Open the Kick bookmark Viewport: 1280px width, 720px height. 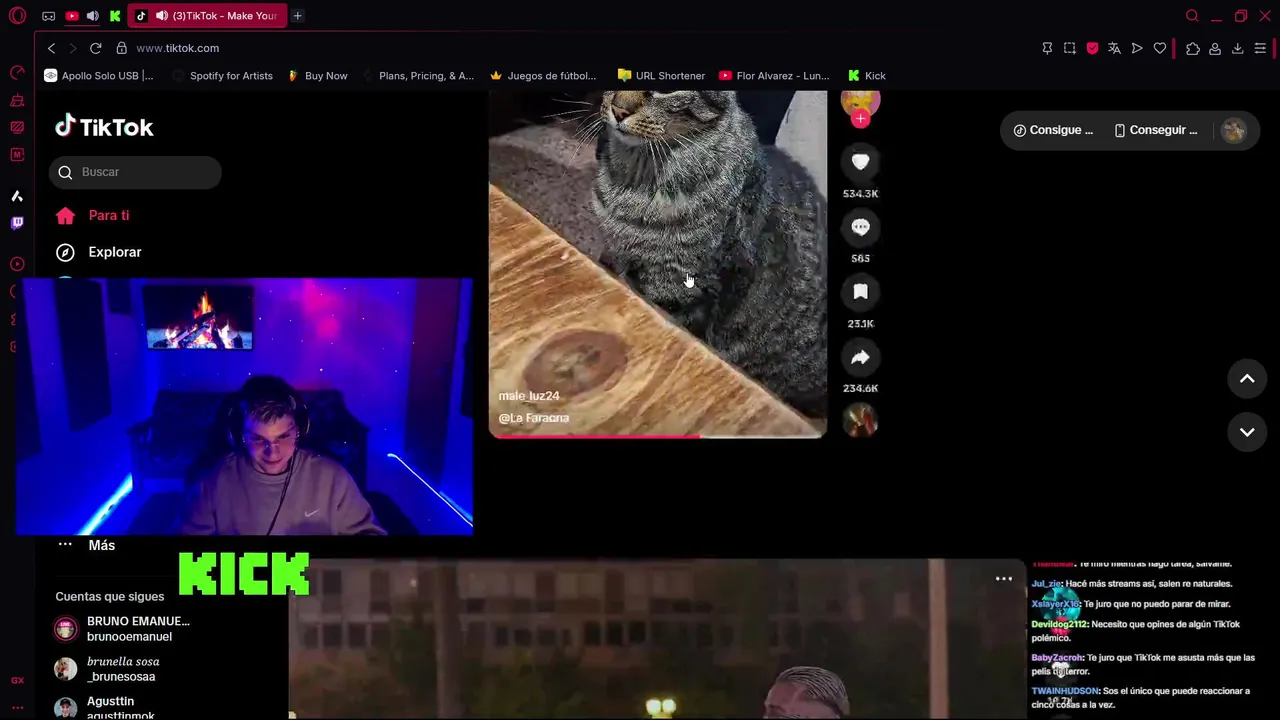coord(867,76)
